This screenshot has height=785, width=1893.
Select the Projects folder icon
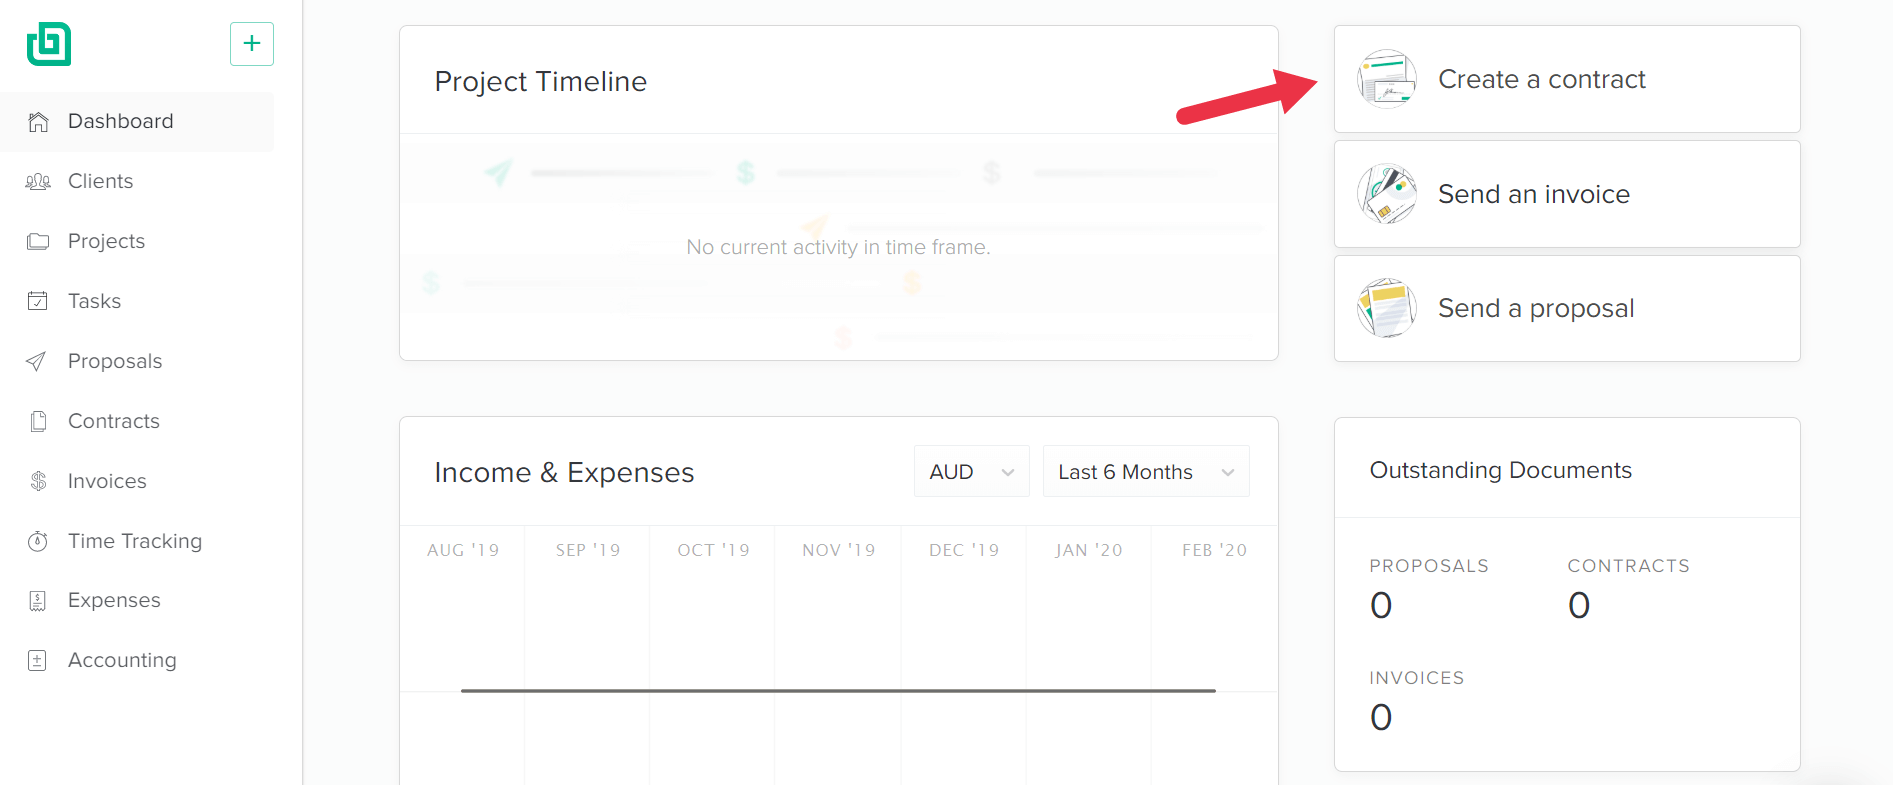pos(38,242)
